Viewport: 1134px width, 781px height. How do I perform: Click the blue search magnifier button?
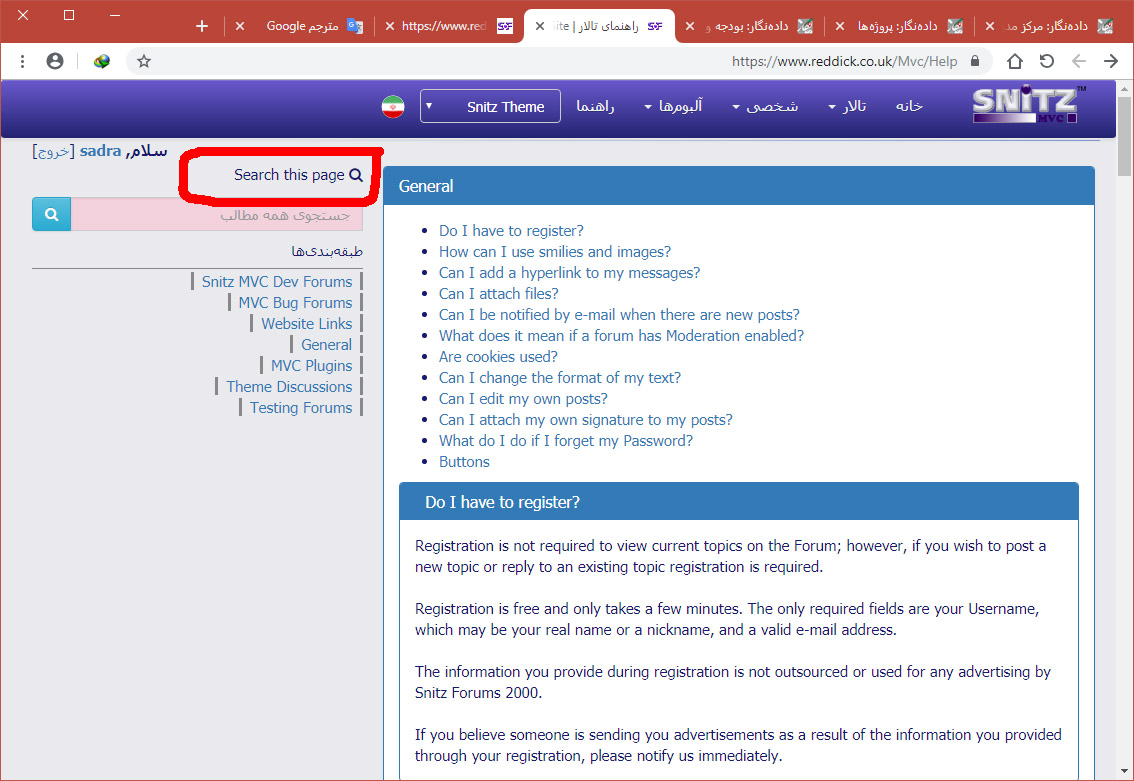coord(51,214)
